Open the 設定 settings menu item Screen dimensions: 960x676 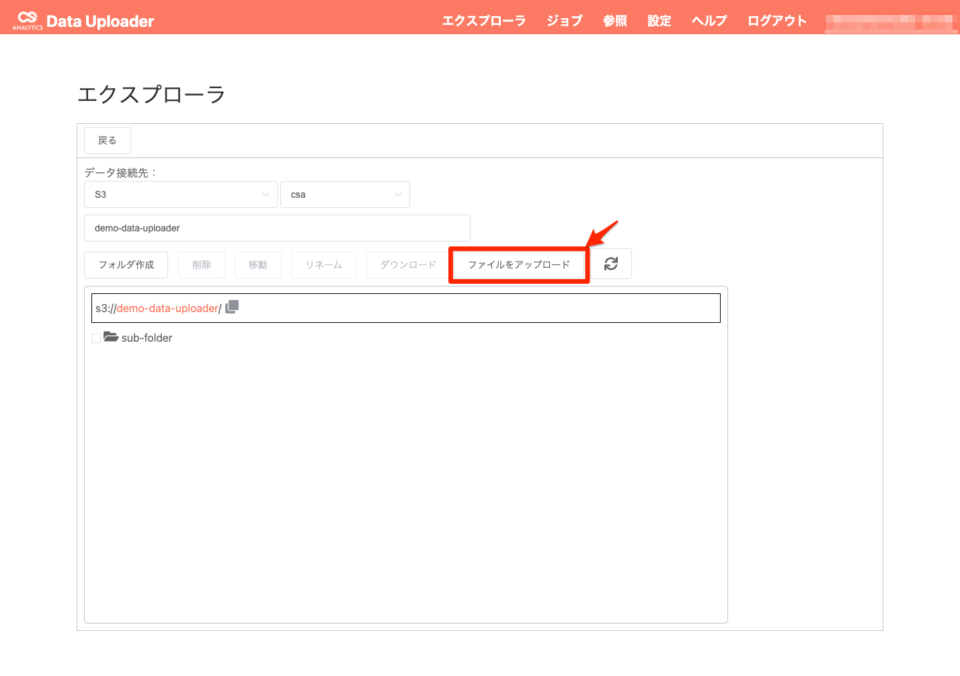pos(658,19)
